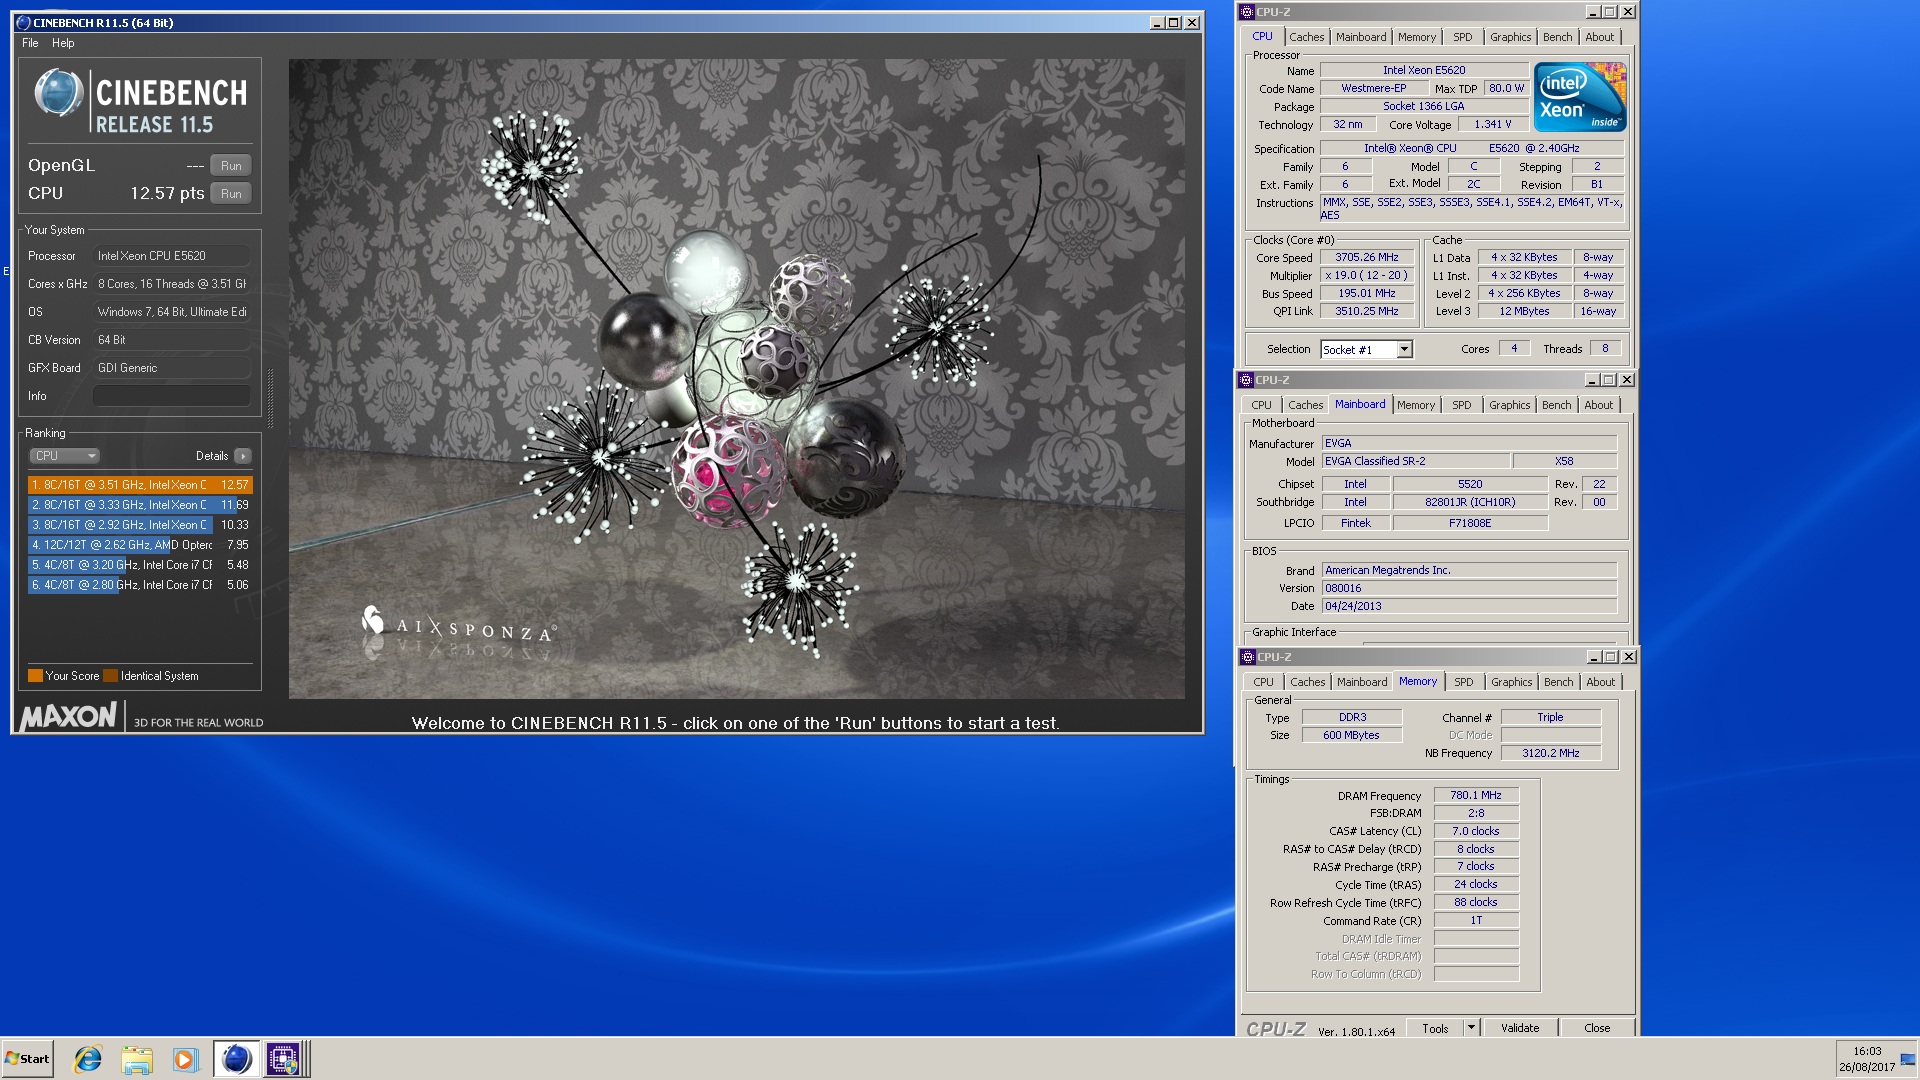Click the DRAM Frequency 780.1 MHz value
Viewport: 1920px width, 1080px height.
pos(1476,795)
